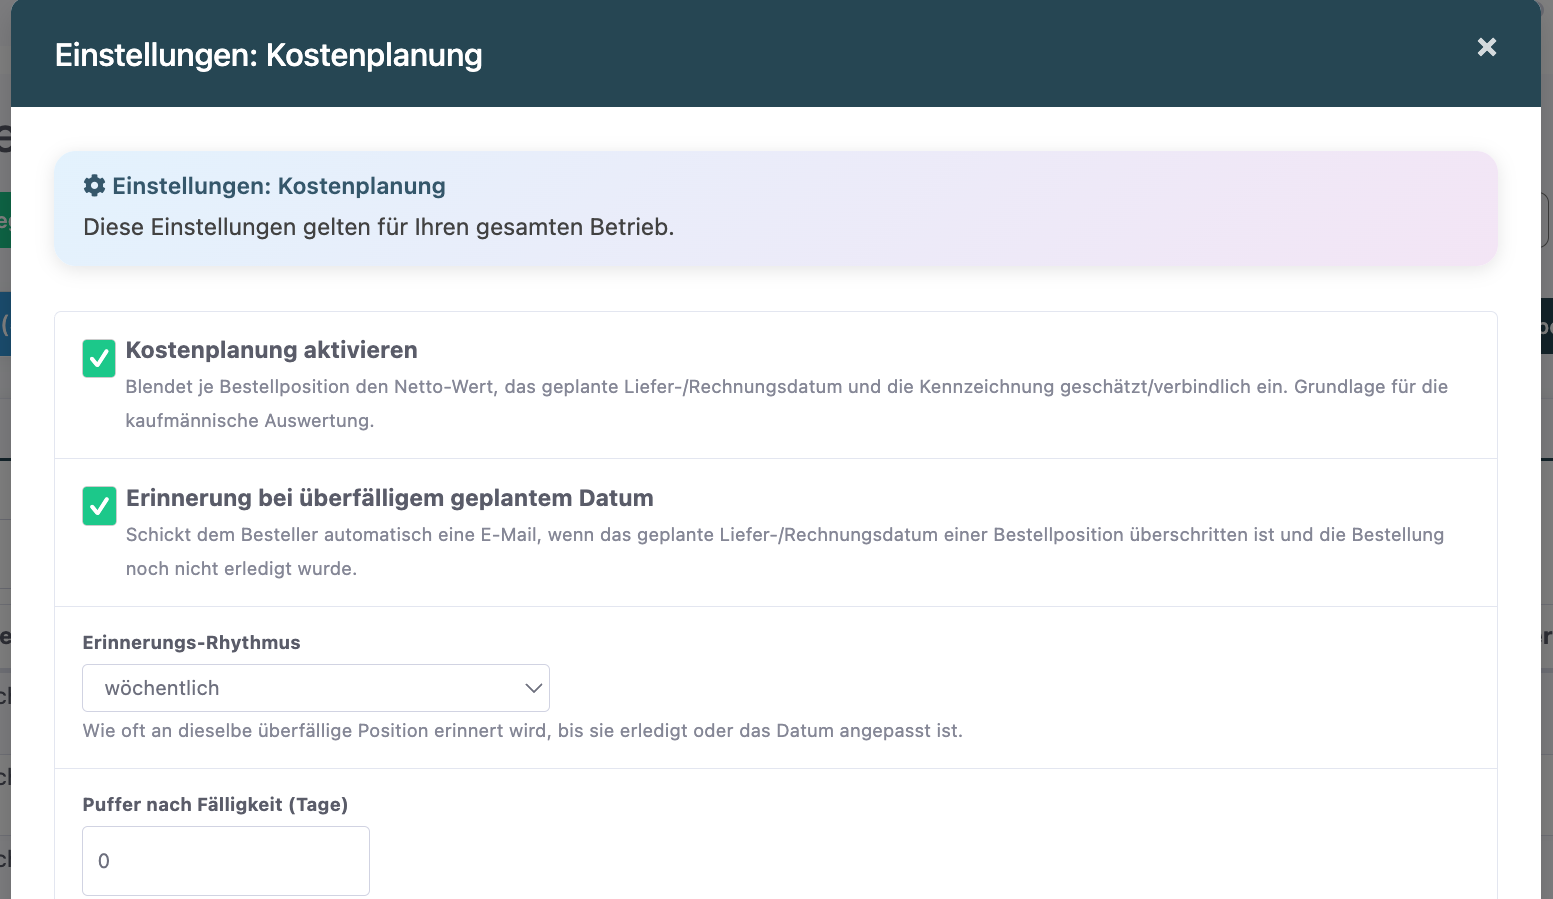Image resolution: width=1553 pixels, height=899 pixels.
Task: Click the Puffer nach Fälligkeit (Tage) label
Action: click(x=215, y=804)
